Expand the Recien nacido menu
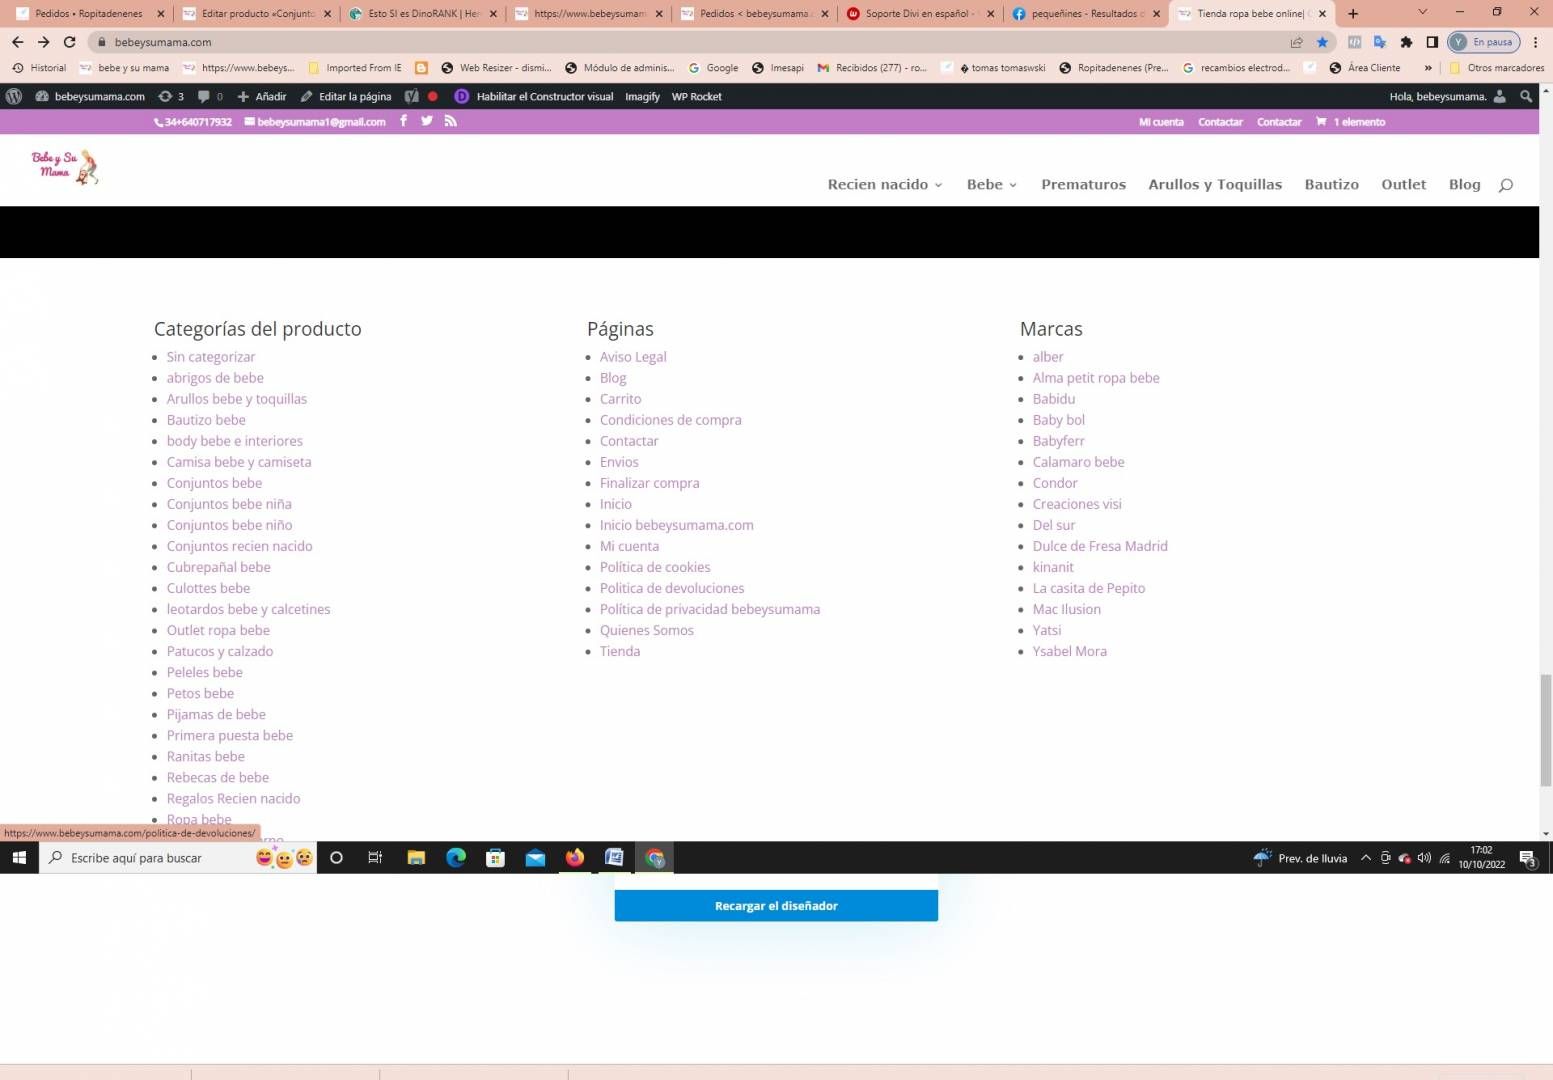This screenshot has width=1553, height=1080. (885, 185)
